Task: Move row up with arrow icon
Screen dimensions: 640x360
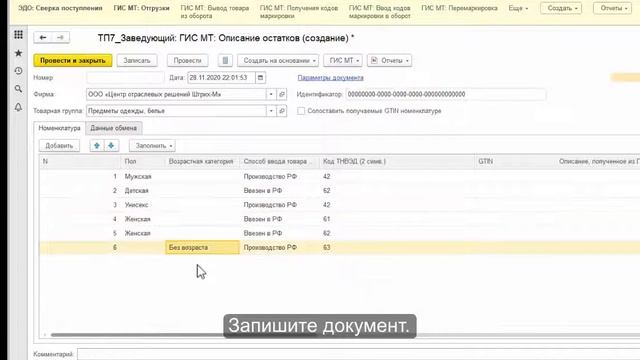Action: tap(97, 146)
